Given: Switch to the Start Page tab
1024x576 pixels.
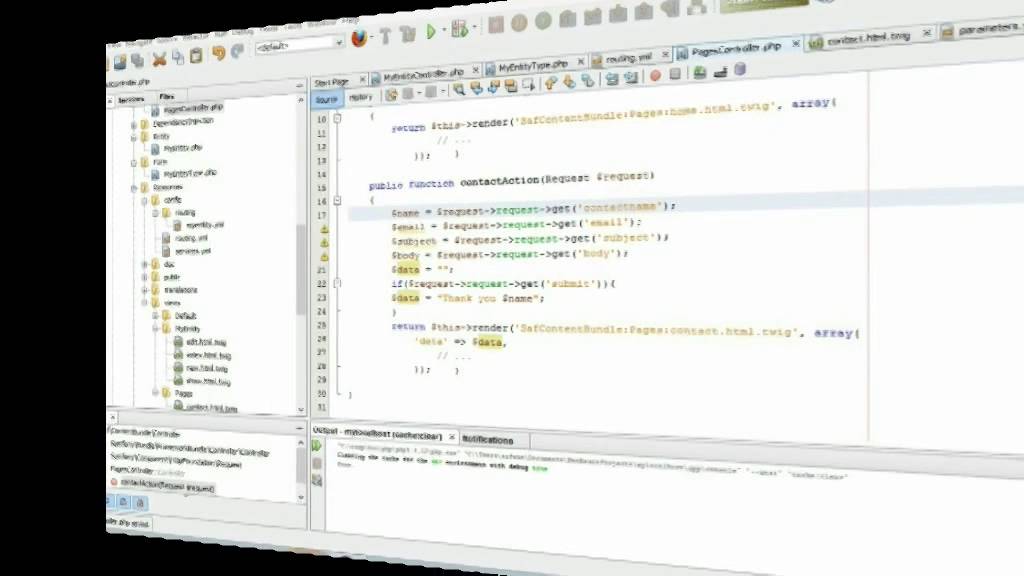Looking at the screenshot, I should coord(331,82).
